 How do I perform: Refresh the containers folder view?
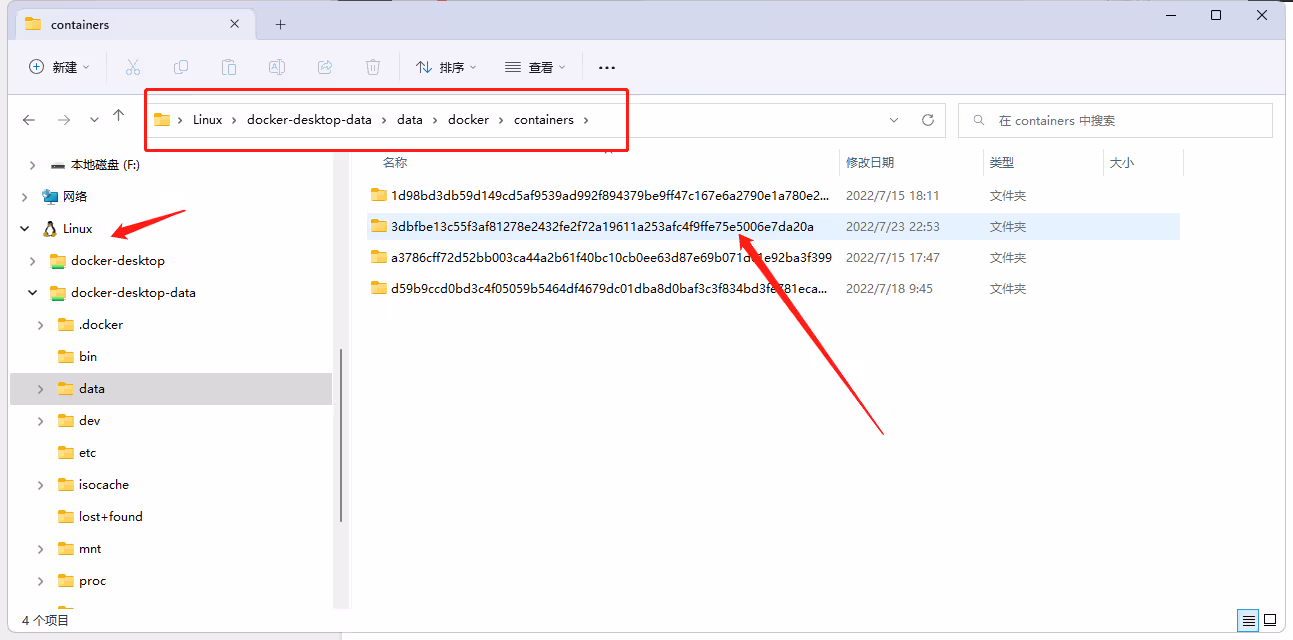coord(928,120)
